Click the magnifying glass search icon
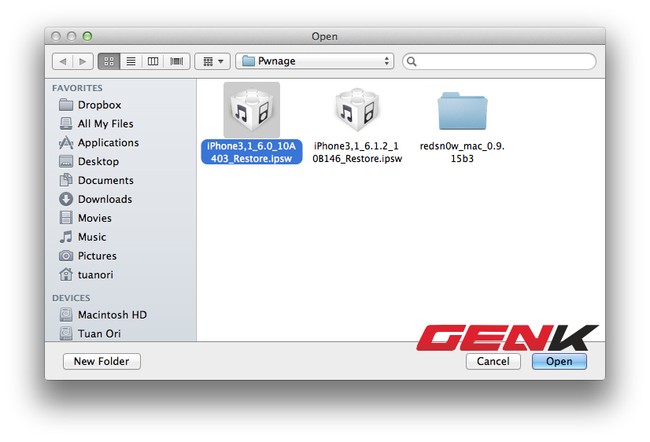 (x=411, y=61)
